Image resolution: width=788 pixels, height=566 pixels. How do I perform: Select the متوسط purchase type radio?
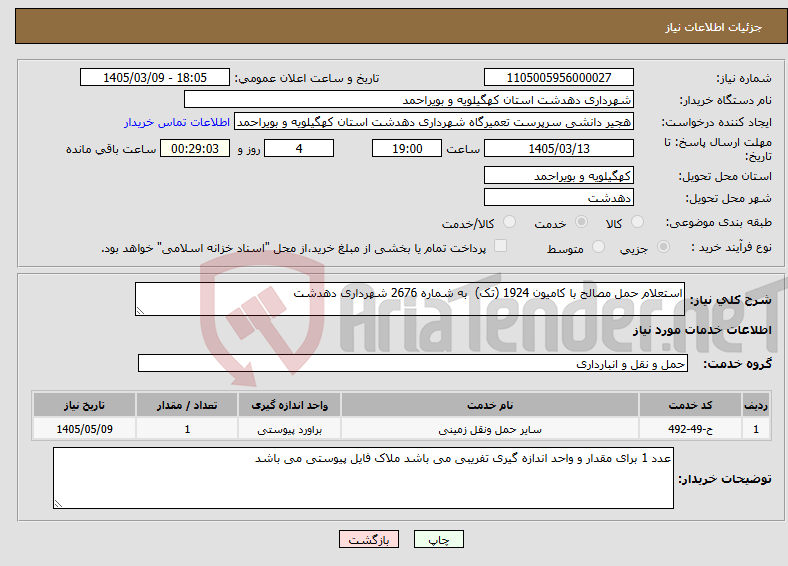pos(598,247)
